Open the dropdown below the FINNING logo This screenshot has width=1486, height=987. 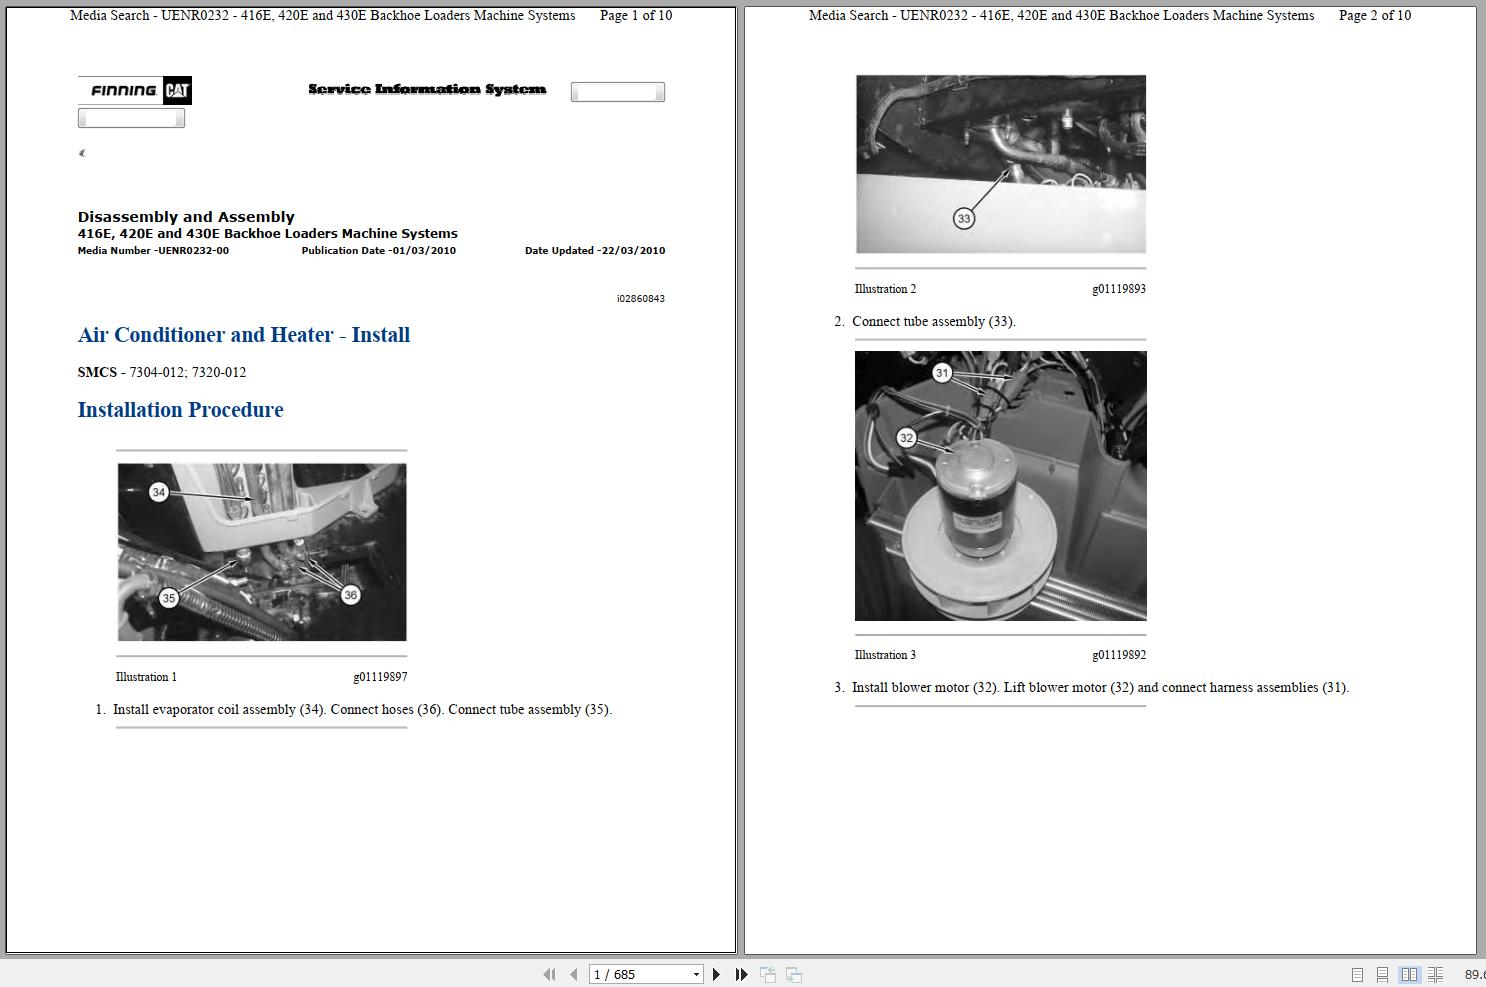tap(131, 117)
